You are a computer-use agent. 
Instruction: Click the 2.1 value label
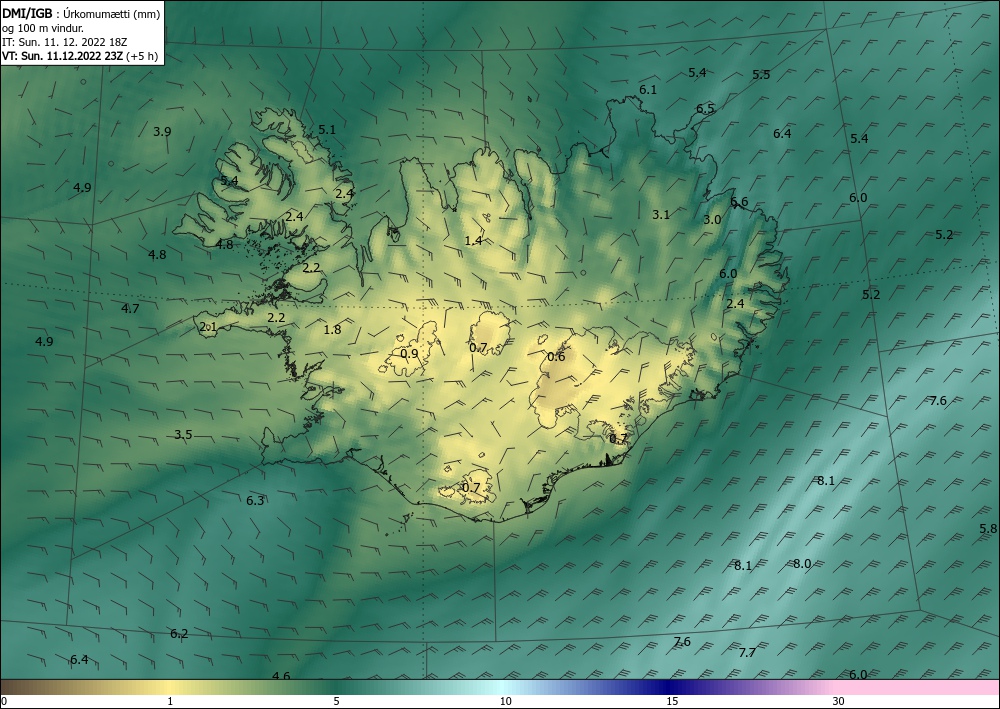[x=209, y=327]
